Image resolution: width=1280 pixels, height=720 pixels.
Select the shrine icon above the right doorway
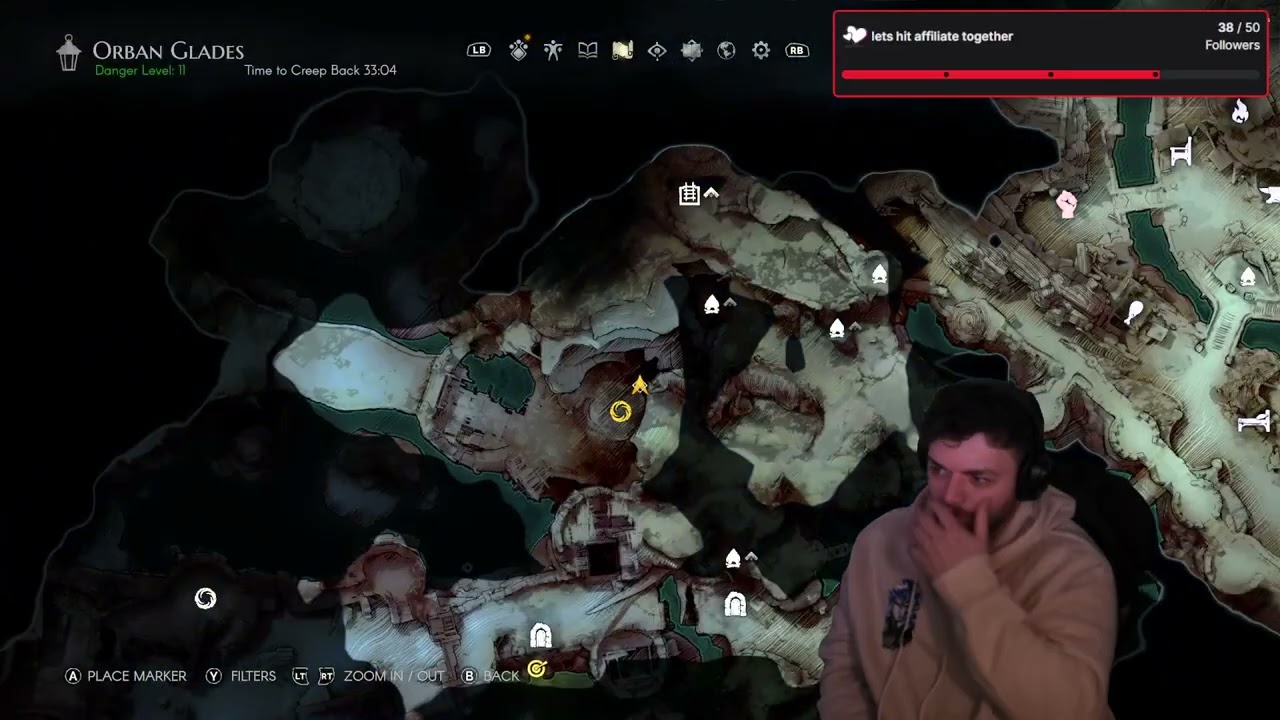[x=733, y=559]
